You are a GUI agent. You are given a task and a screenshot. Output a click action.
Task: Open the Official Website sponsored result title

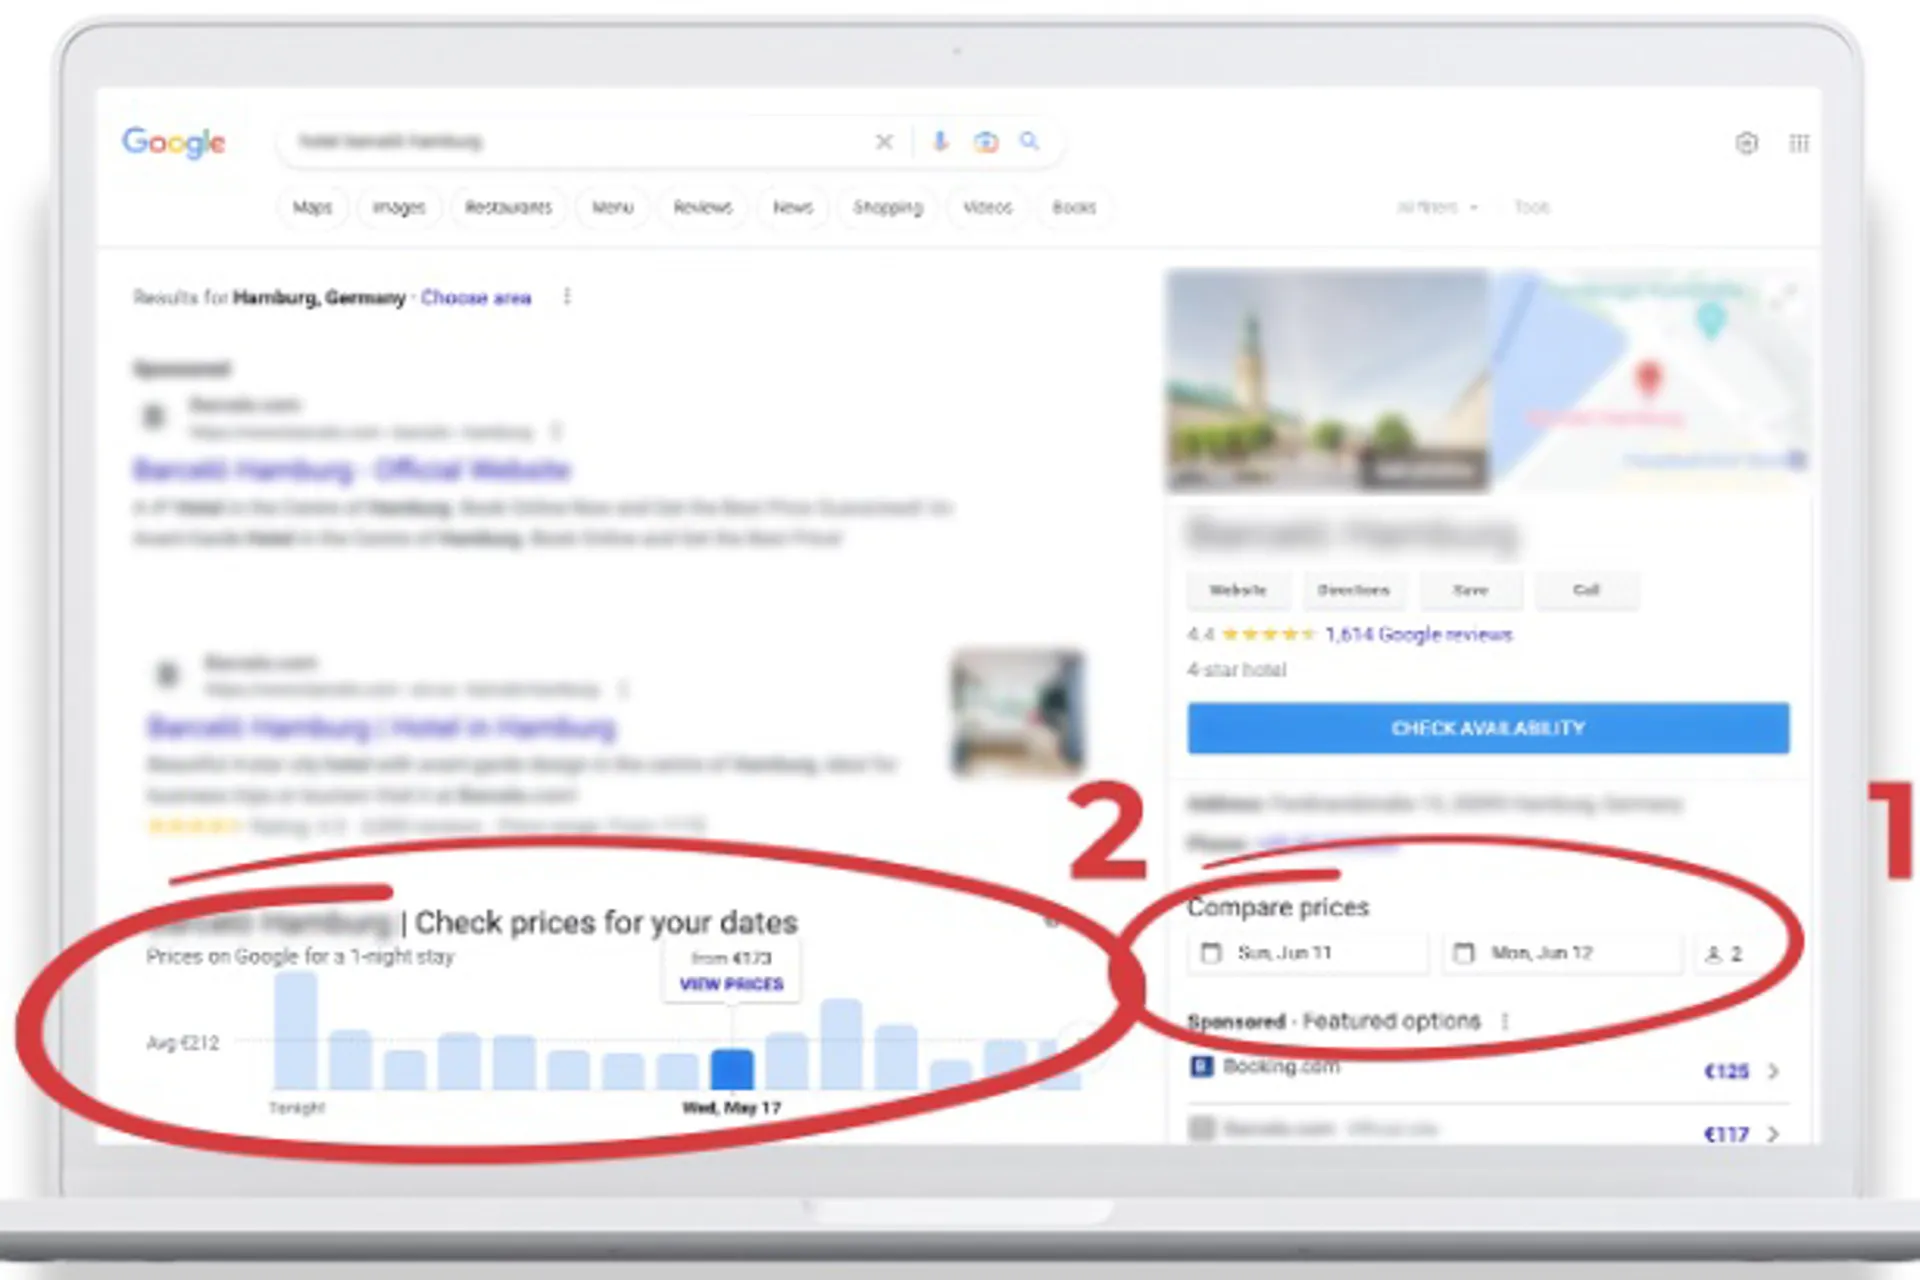coord(352,470)
